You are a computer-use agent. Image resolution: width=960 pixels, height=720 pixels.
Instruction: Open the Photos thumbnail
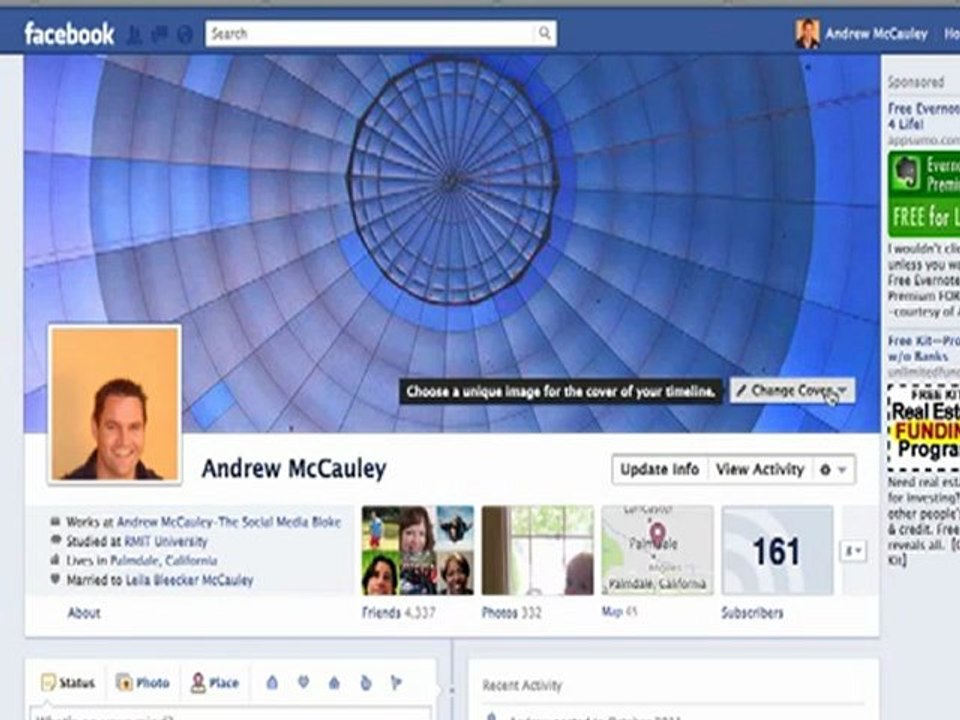click(x=538, y=550)
